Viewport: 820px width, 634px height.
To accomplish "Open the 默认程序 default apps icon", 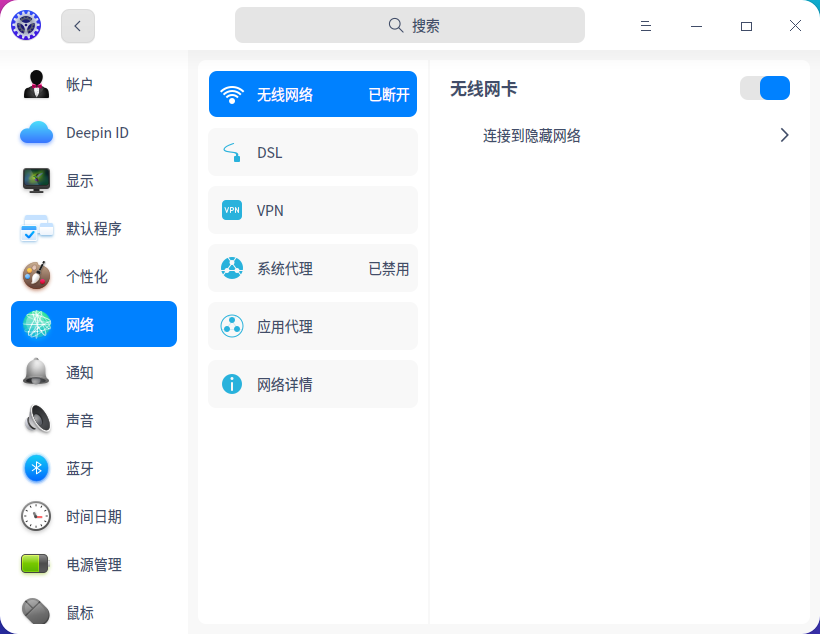I will pos(37,229).
